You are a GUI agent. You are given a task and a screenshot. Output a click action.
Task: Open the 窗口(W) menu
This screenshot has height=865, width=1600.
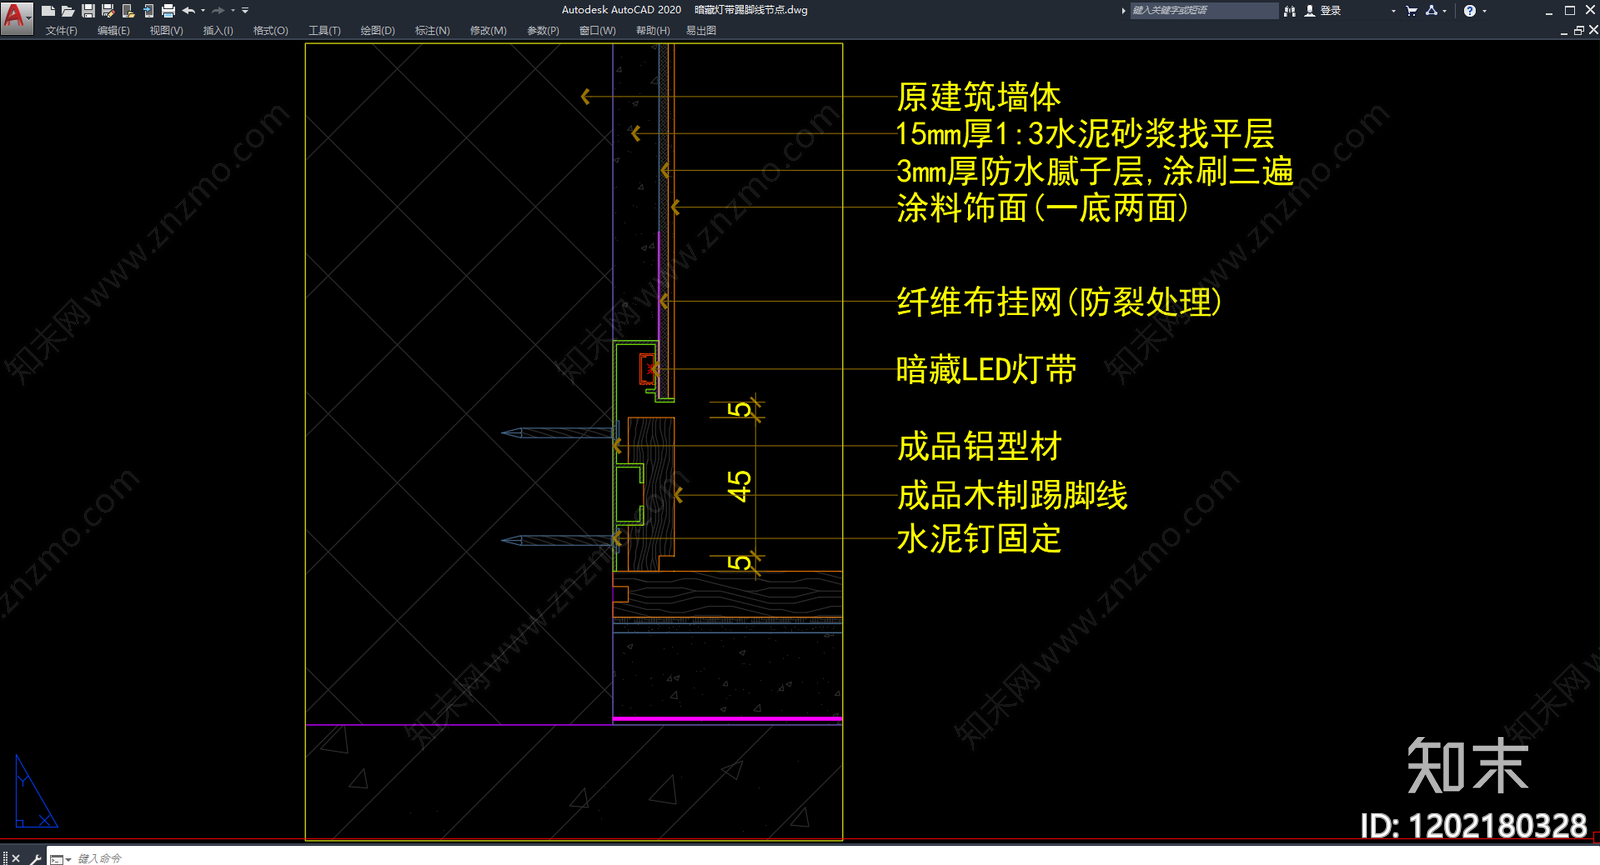pos(597,31)
